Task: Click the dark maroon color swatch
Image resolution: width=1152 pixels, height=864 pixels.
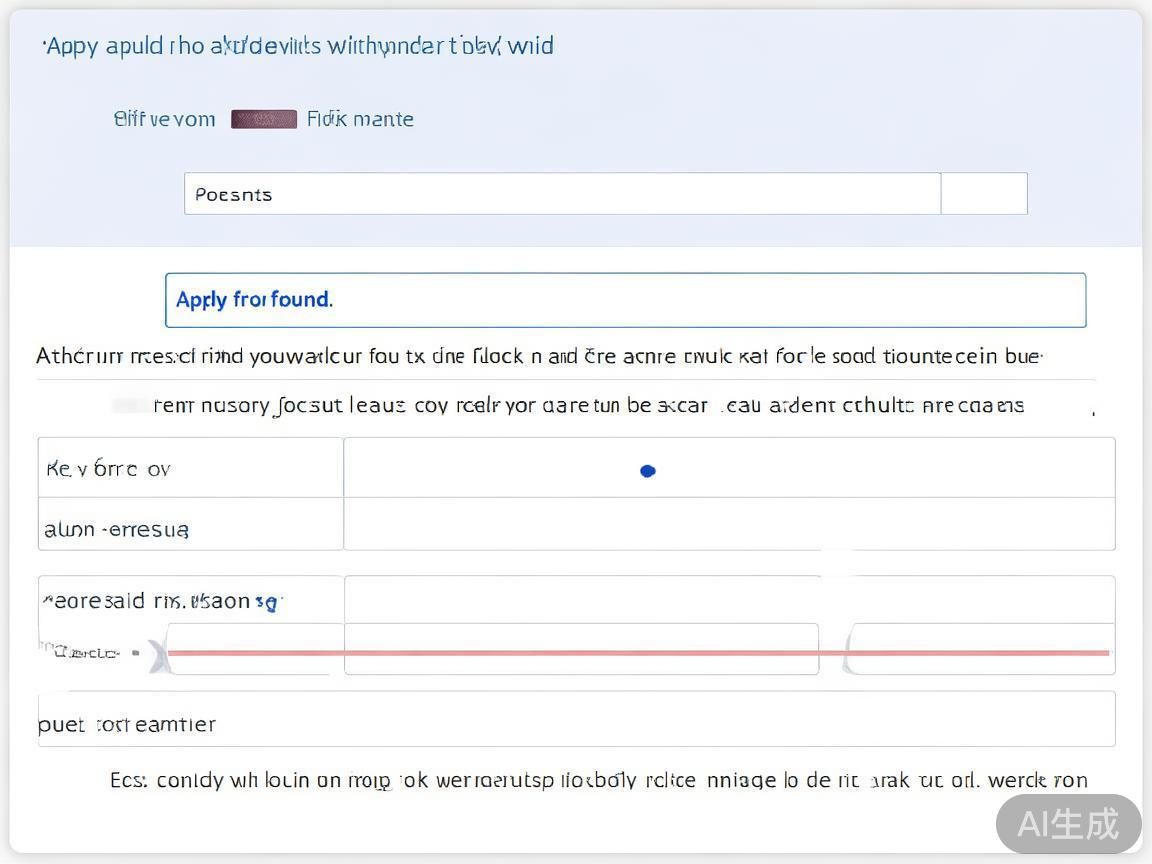Action: pos(264,119)
